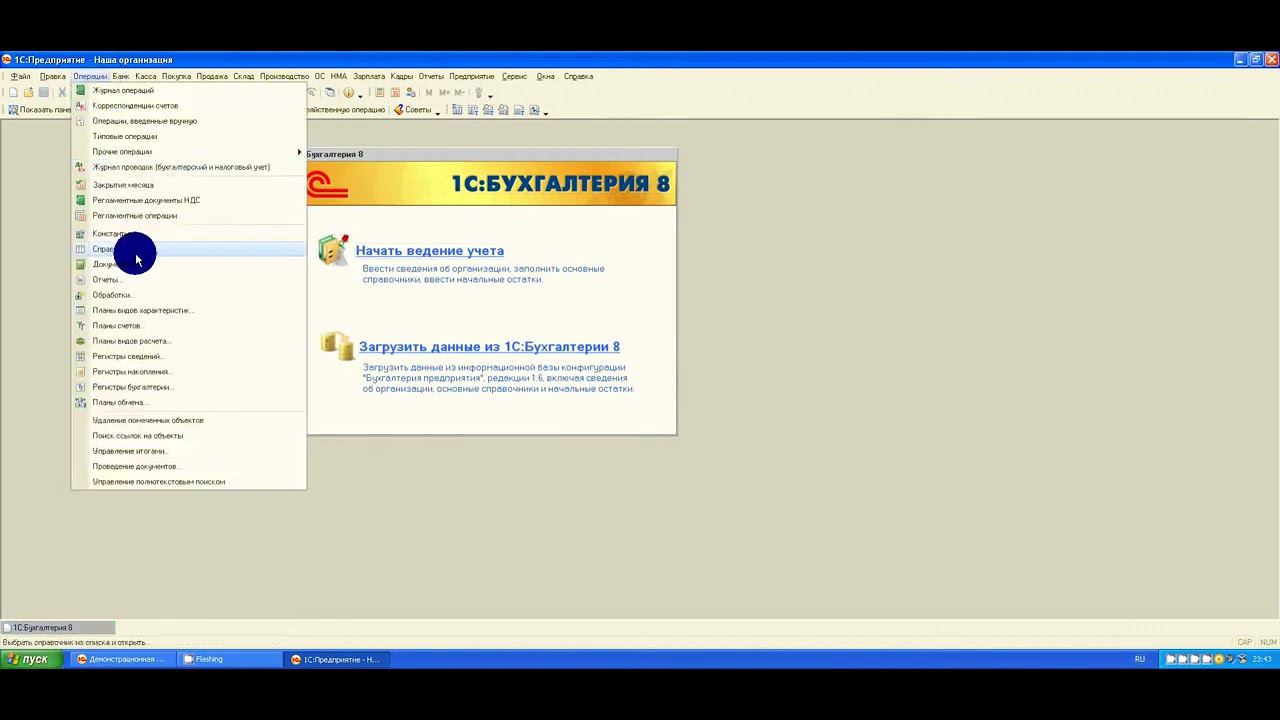The height and width of the screenshot is (720, 1280).
Task: Click the open file toolbar icon
Action: click(28, 93)
